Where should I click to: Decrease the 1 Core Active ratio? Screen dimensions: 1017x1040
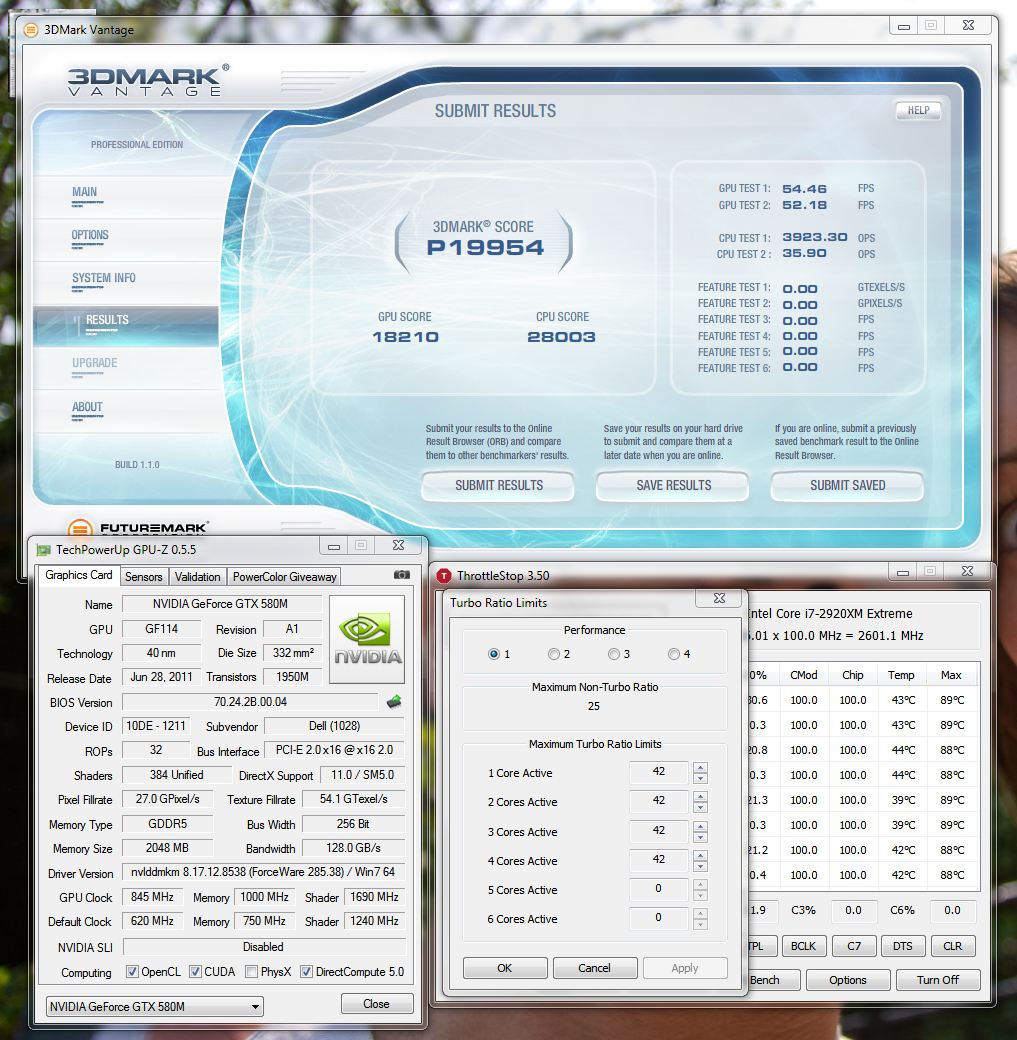pyautogui.click(x=700, y=778)
